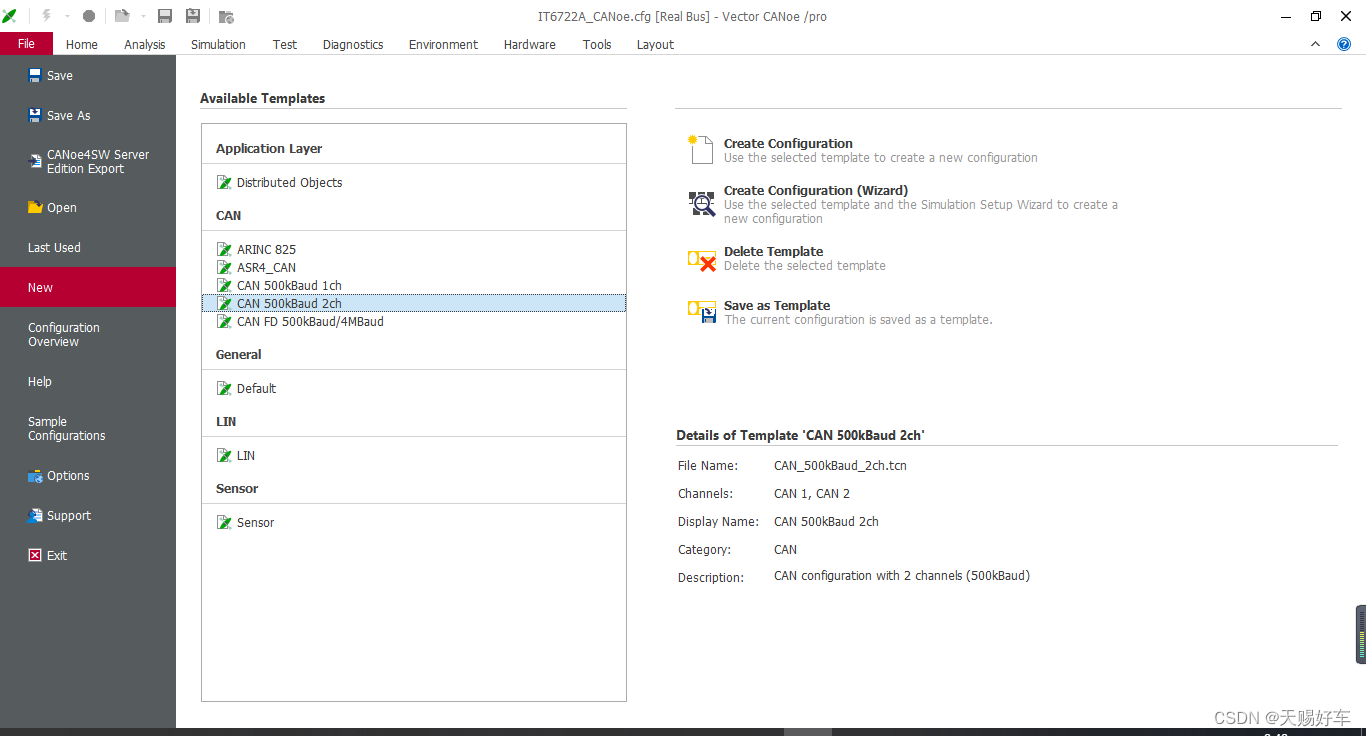Screen dimensions: 1366x736
Task: Click Create Configuration (Wizard) link
Action: [x=816, y=190]
